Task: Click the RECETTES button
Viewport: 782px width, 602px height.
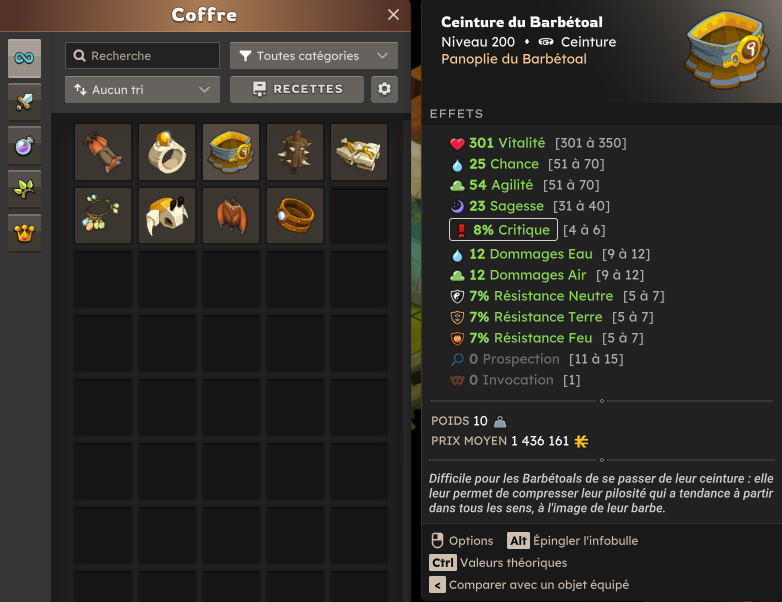Action: [297, 89]
